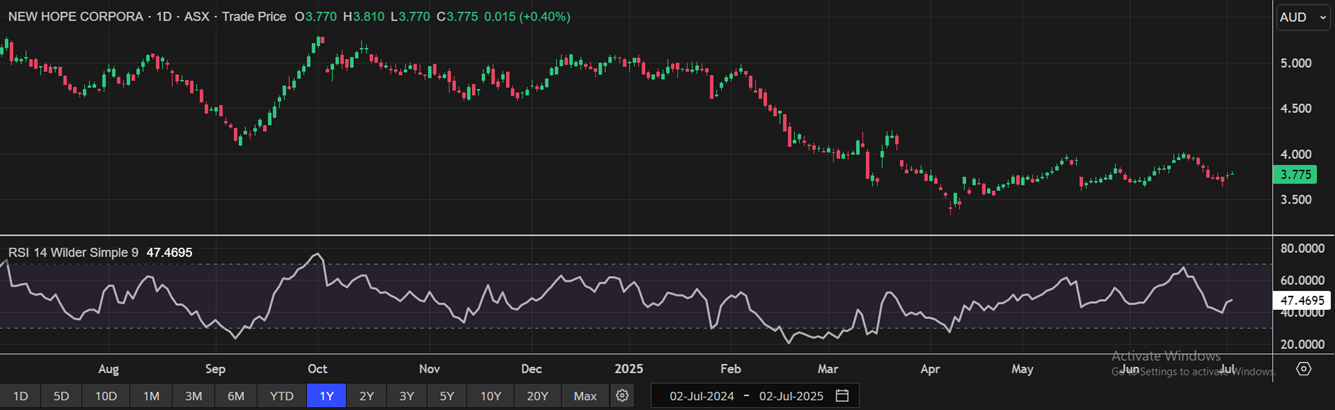
Task: Open the NEW HOPE CORPORA symbol title
Action: [73, 17]
